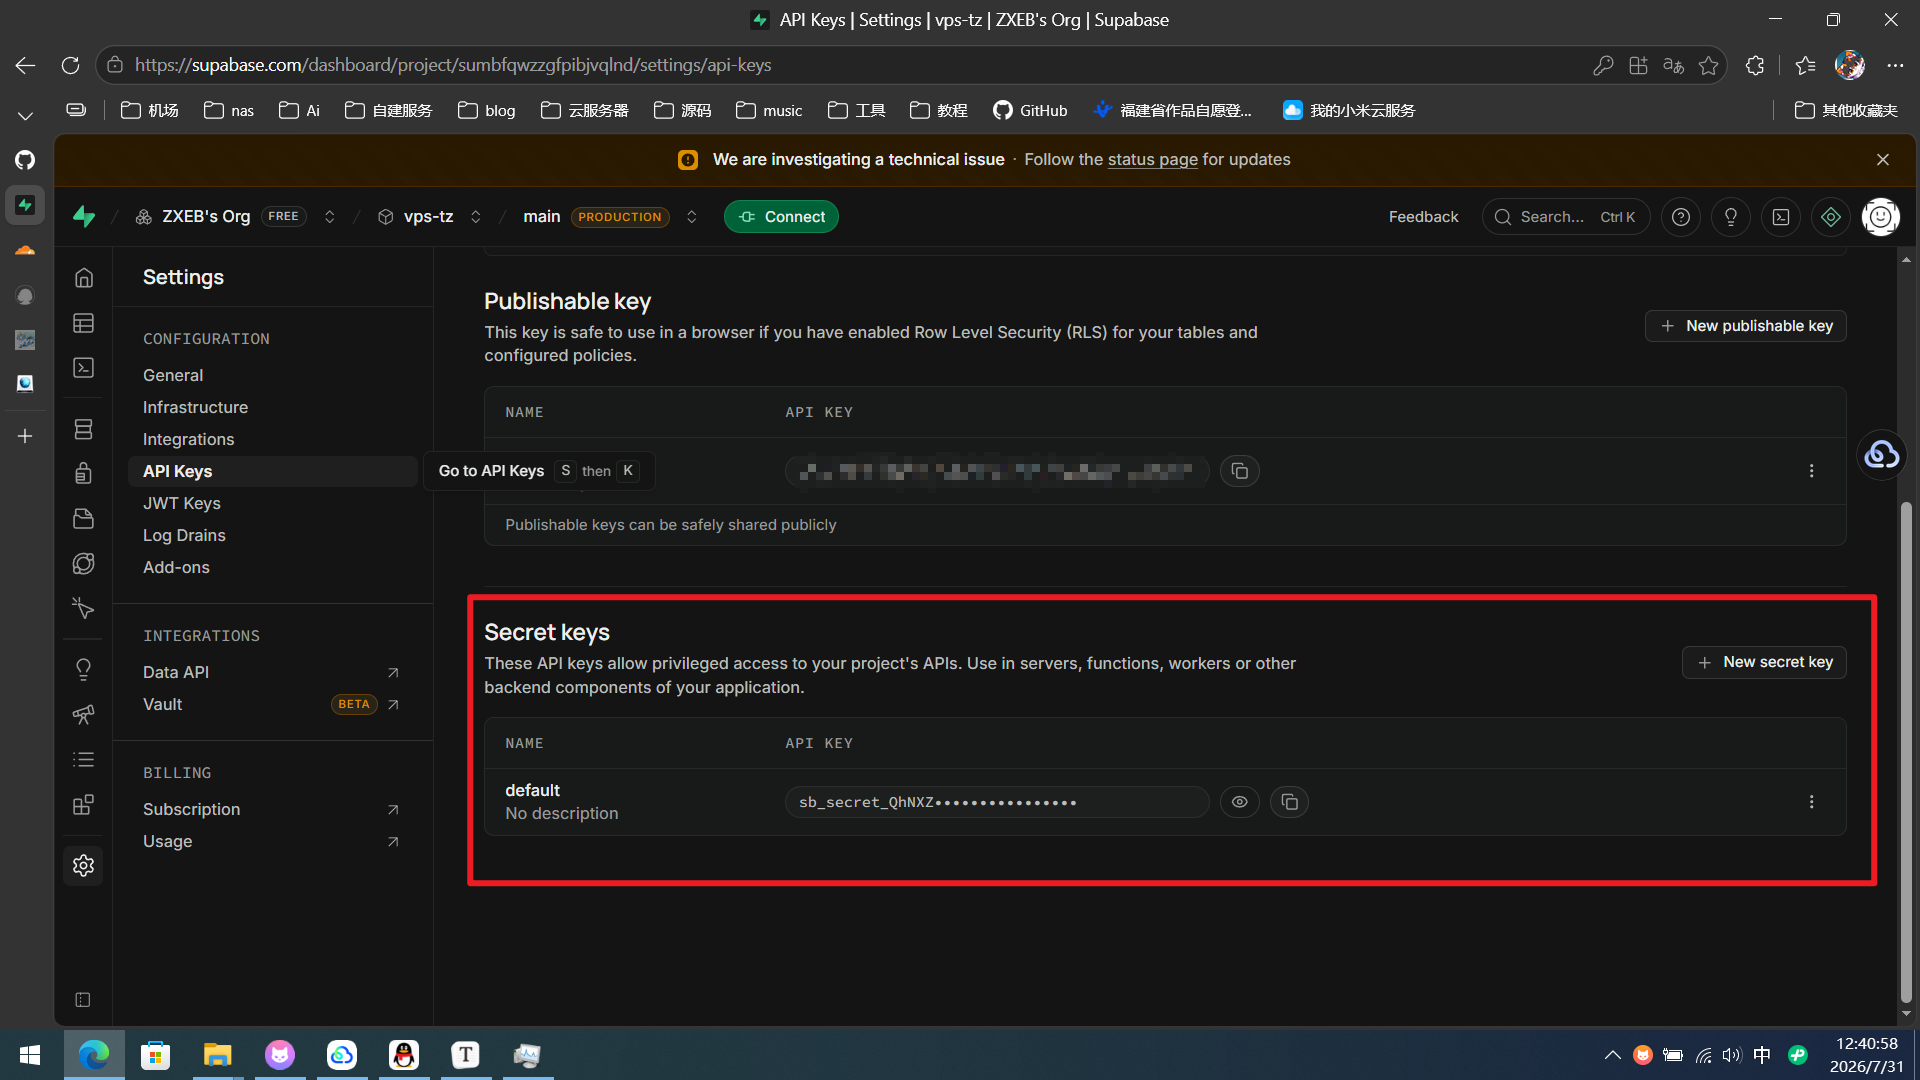Open a new browser tab with plus icon
Screen dimensions: 1920x1080
pyautogui.click(x=25, y=436)
